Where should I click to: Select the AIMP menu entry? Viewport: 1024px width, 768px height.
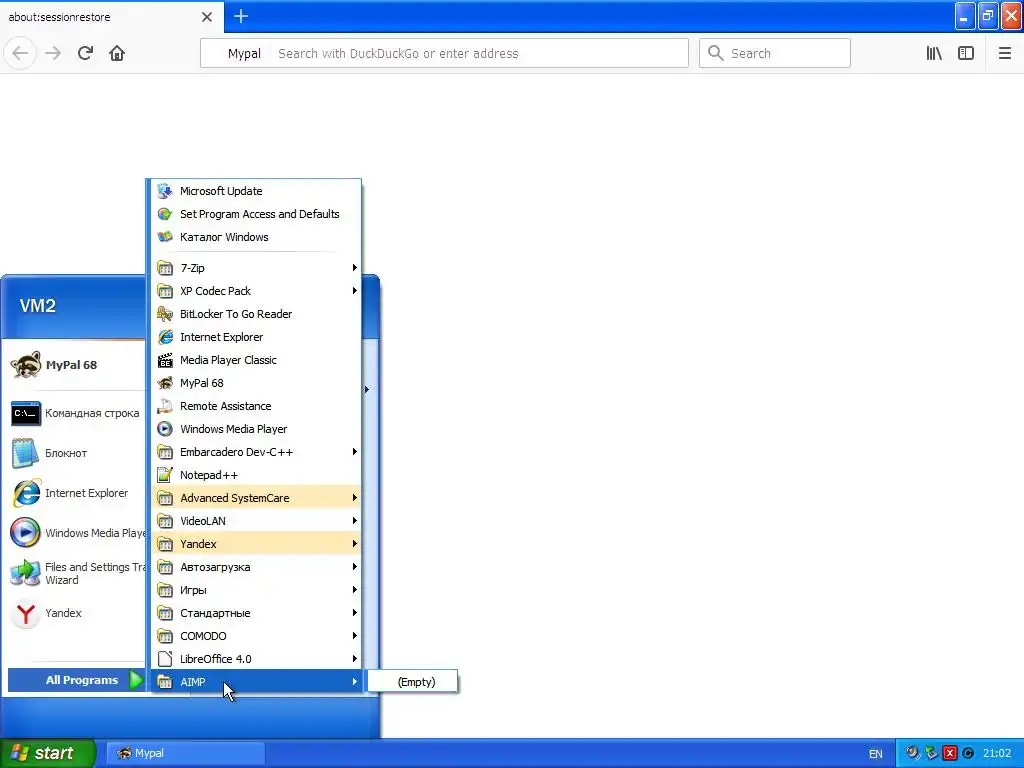click(x=257, y=681)
